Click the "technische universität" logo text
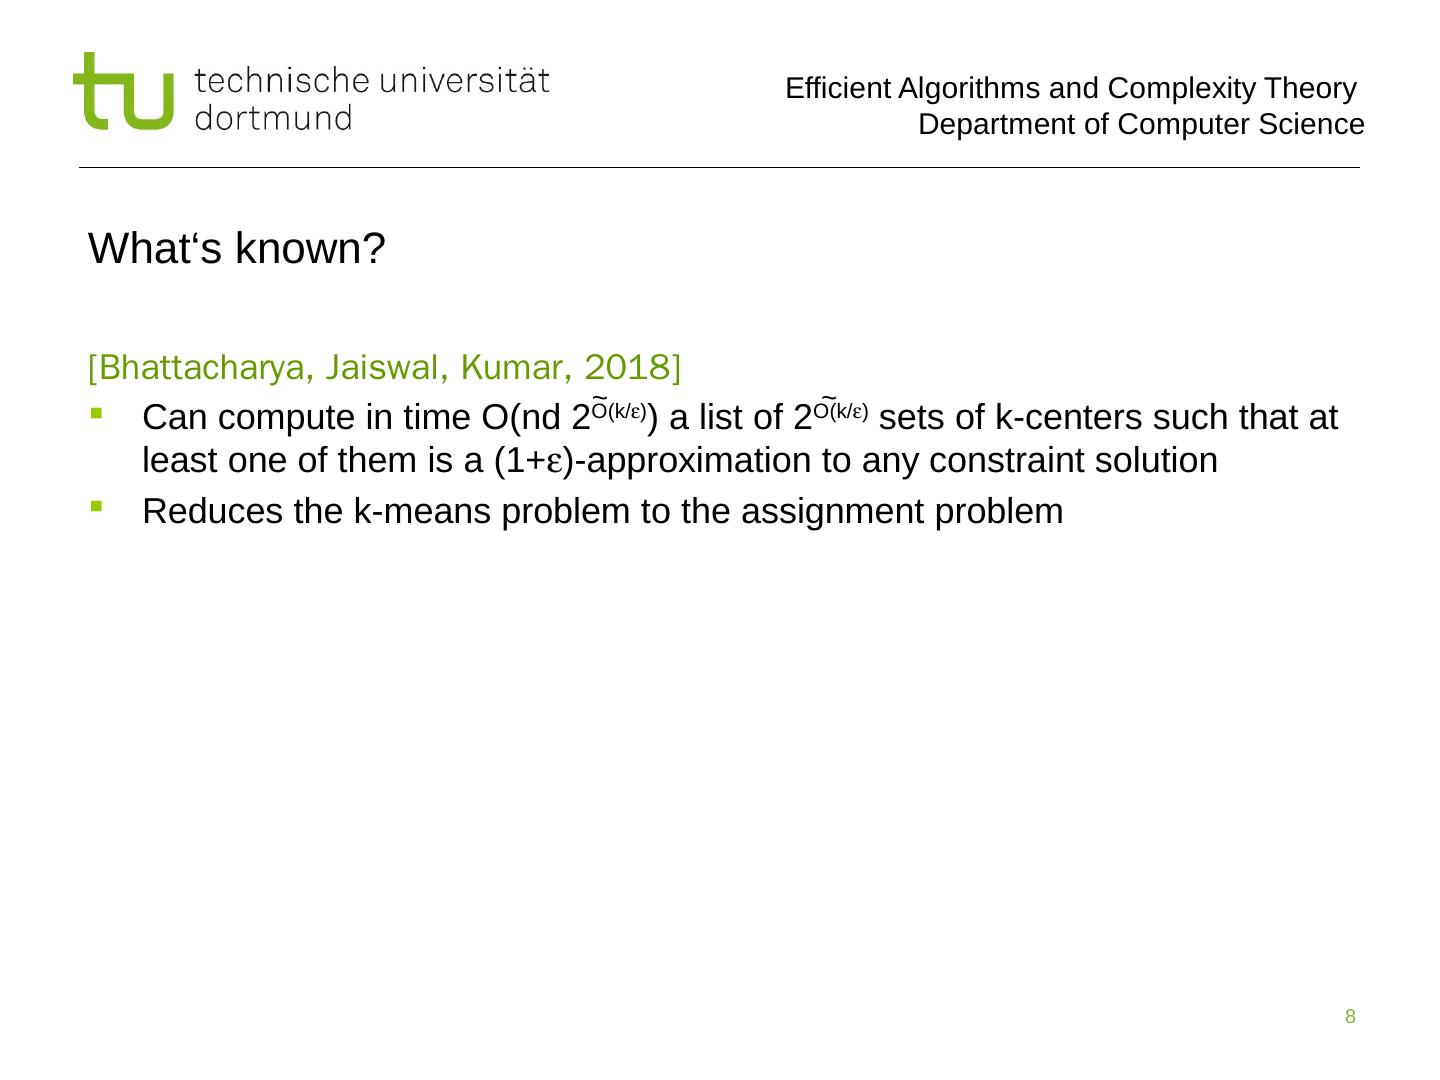The width and height of the screenshot is (1440, 1080). coord(372,81)
